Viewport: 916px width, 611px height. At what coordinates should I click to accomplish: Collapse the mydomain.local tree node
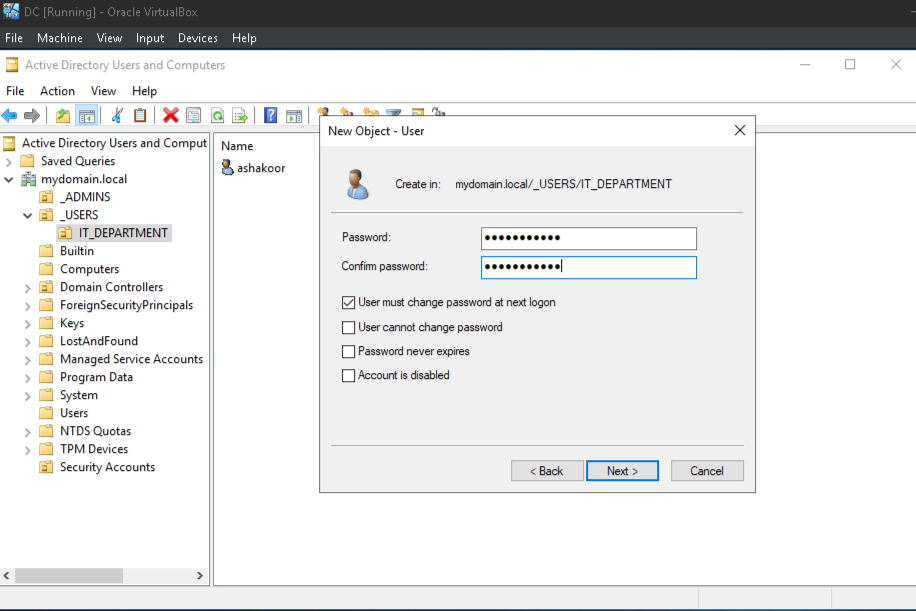tap(9, 179)
